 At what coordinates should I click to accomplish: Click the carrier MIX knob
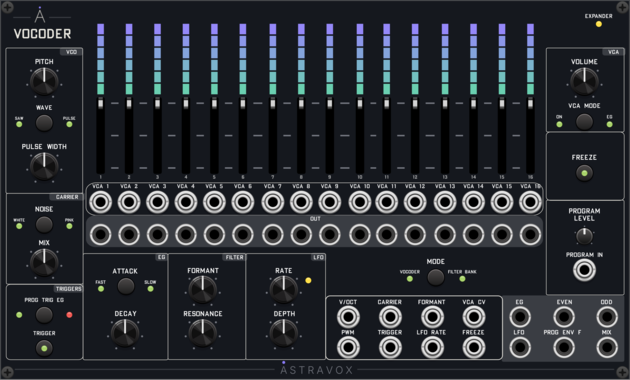tap(44, 263)
